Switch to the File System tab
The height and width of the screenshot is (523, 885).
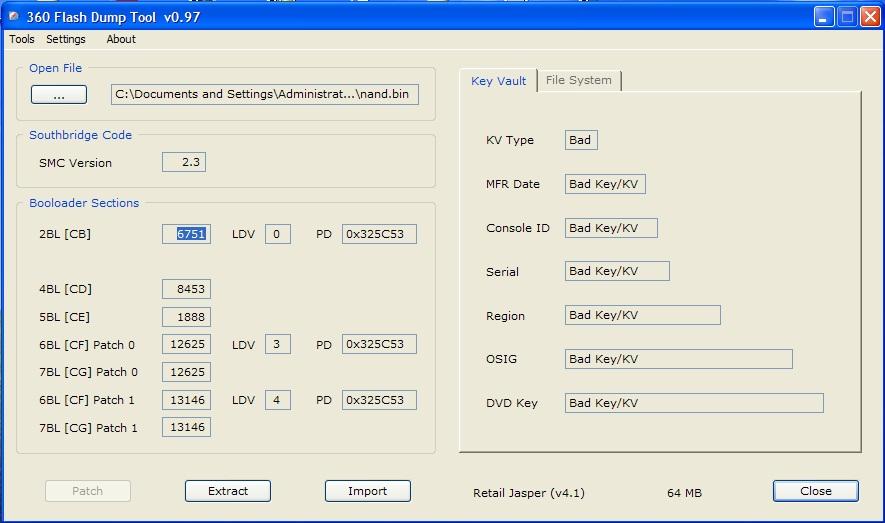pos(579,81)
